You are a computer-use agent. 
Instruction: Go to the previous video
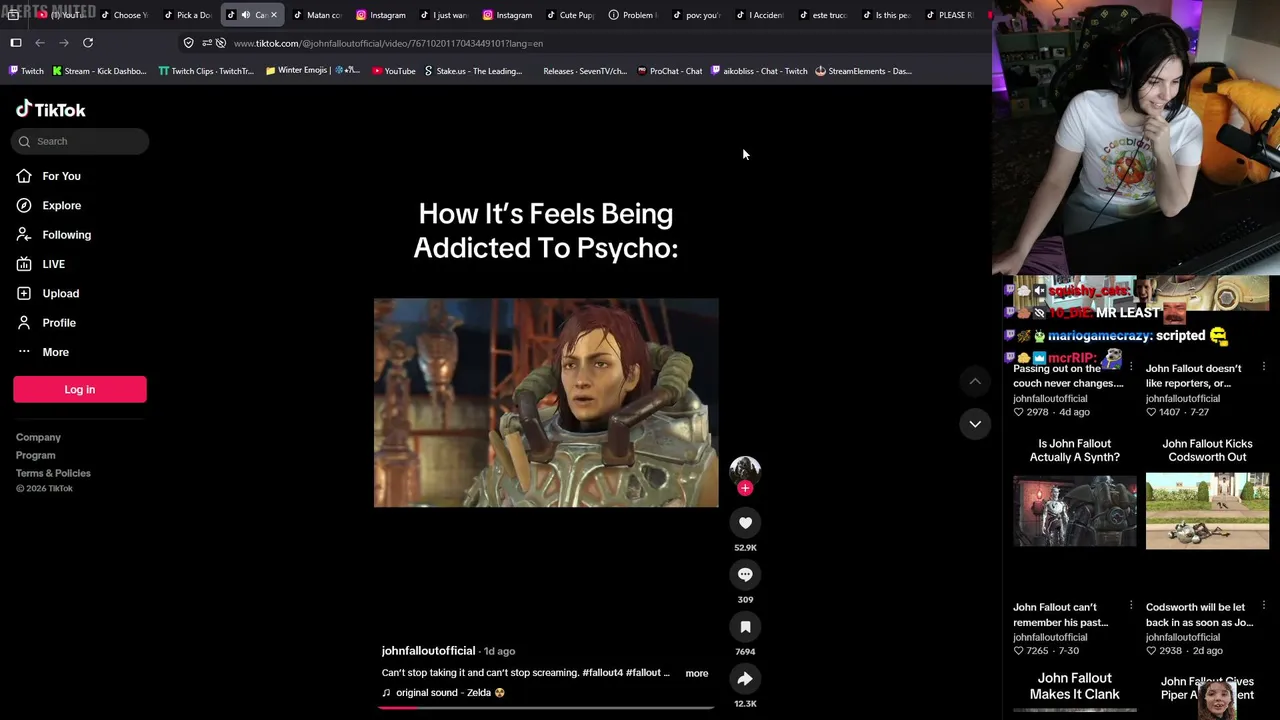pyautogui.click(x=975, y=381)
